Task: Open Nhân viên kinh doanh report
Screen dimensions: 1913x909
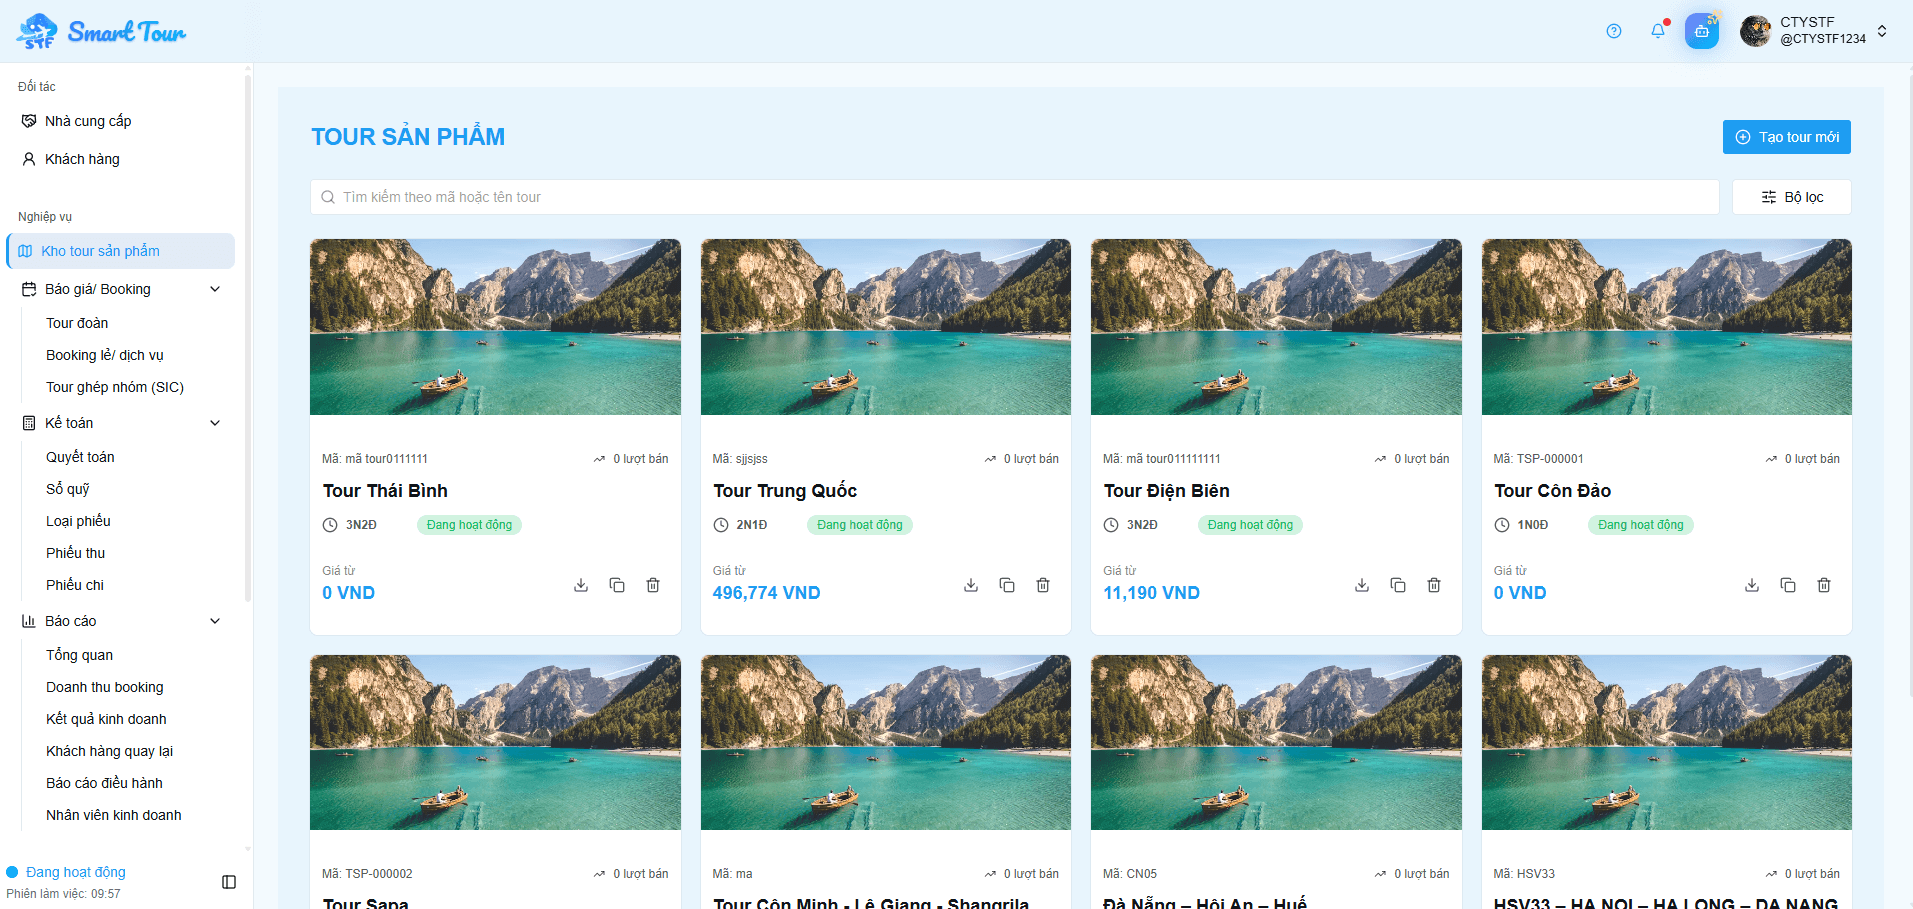Action: 114,815
